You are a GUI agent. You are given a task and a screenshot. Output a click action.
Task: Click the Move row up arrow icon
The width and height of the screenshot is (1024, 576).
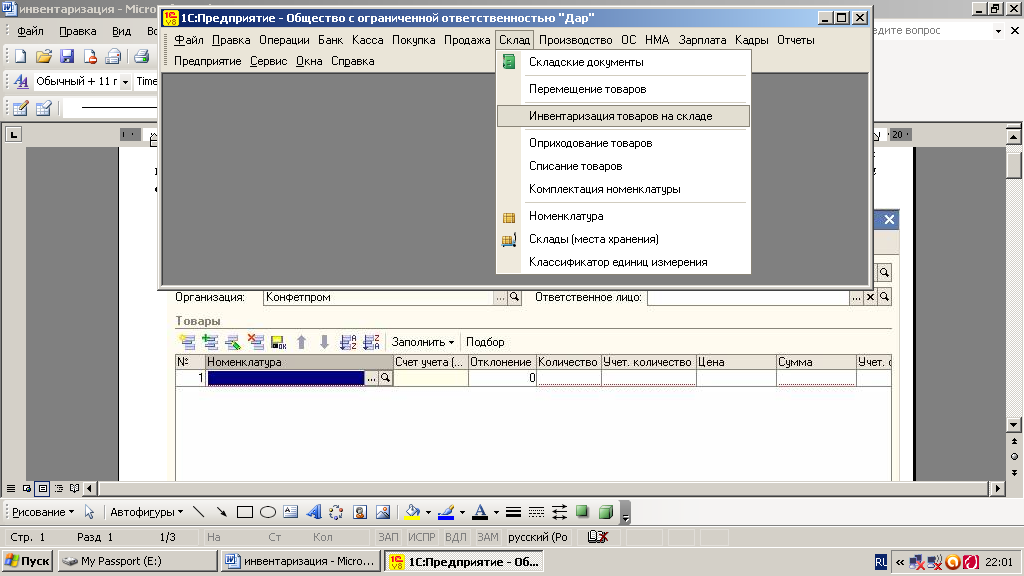click(302, 342)
